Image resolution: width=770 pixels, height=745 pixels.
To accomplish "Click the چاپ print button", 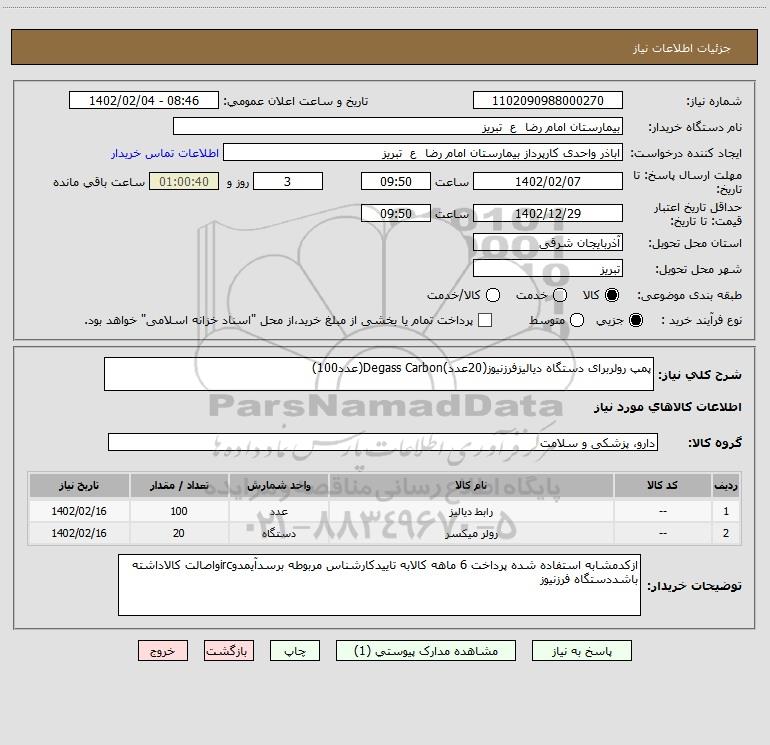I will pos(295,651).
